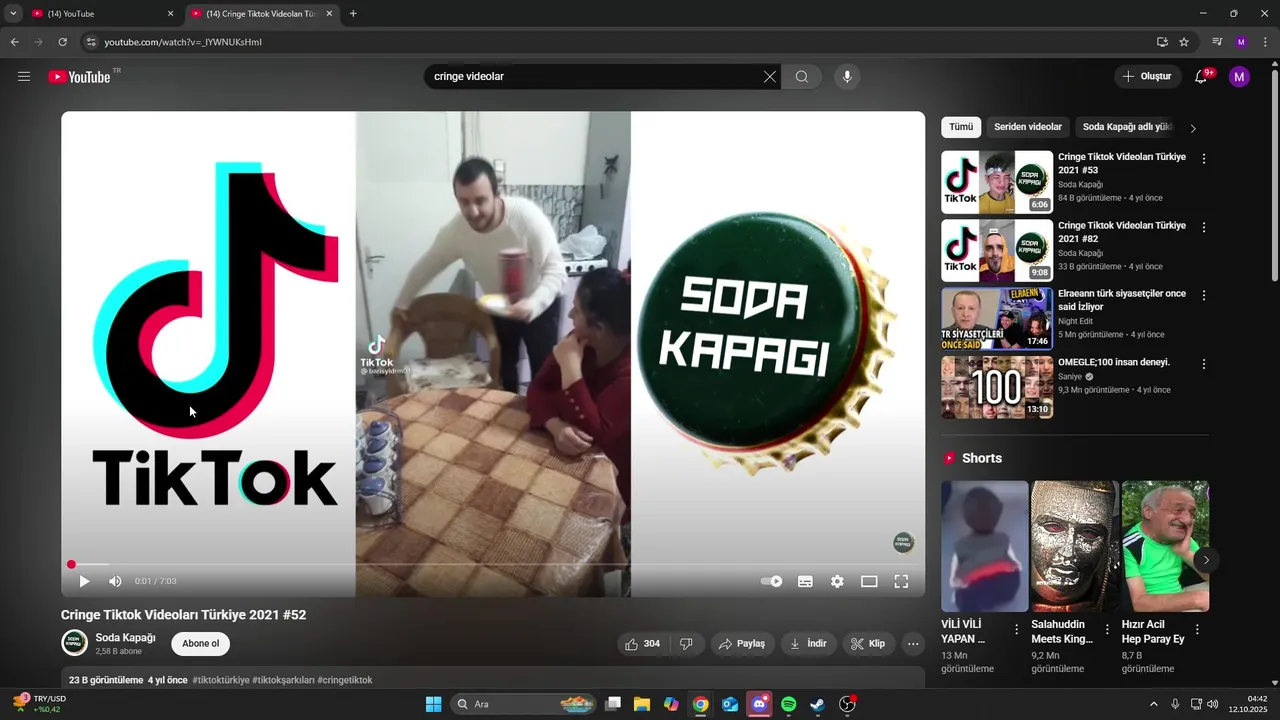
Task: Open Discord from the taskbar
Action: point(759,704)
